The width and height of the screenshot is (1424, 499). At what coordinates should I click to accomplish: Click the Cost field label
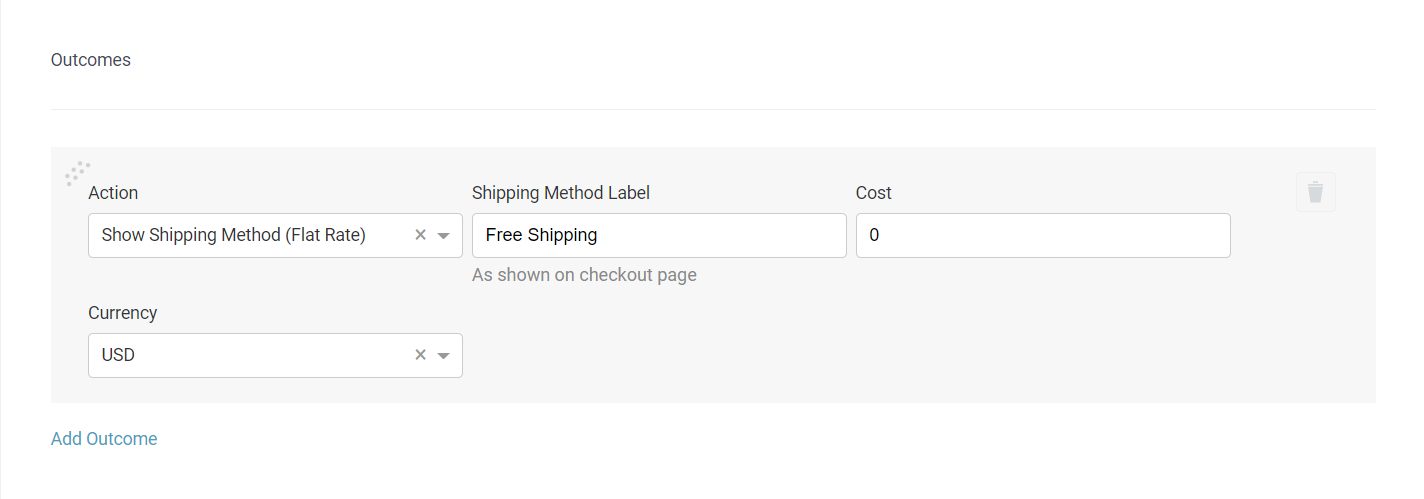tap(874, 193)
